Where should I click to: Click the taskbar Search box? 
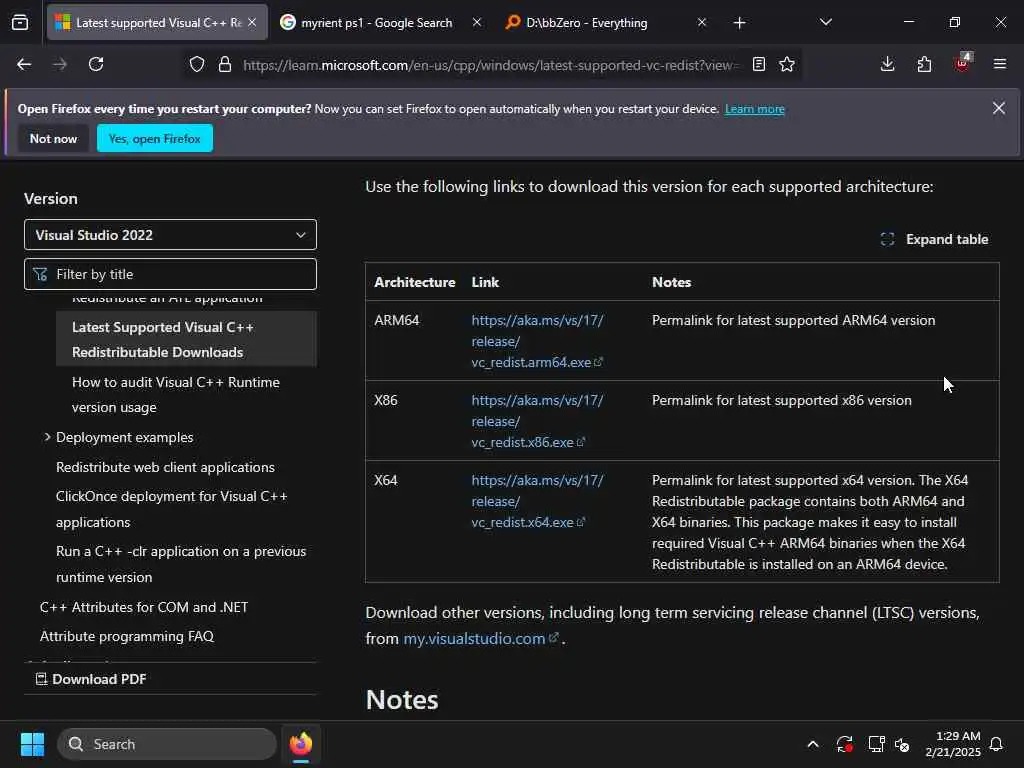pyautogui.click(x=167, y=744)
